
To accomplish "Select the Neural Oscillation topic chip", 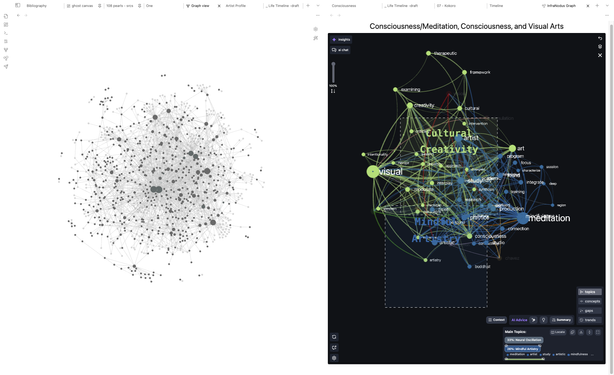I will coord(524,340).
